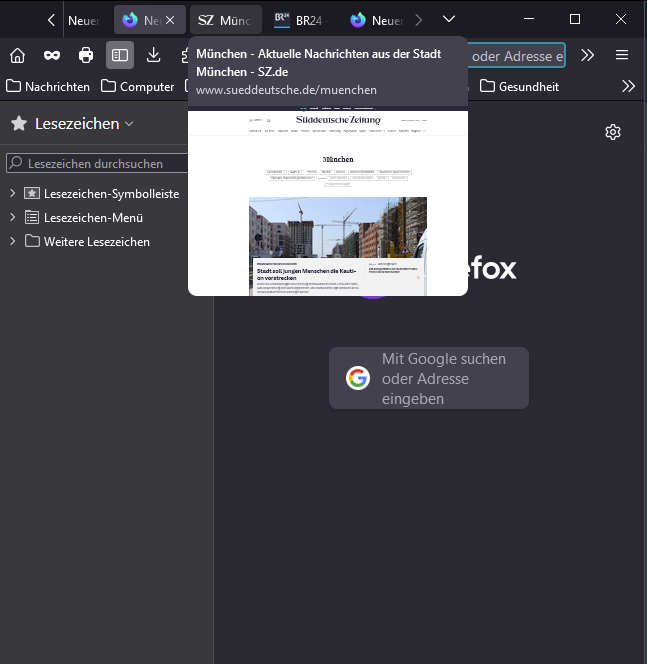Image resolution: width=647 pixels, height=664 pixels.
Task: Open the Firefox hamburger application menu
Action: pyautogui.click(x=622, y=55)
